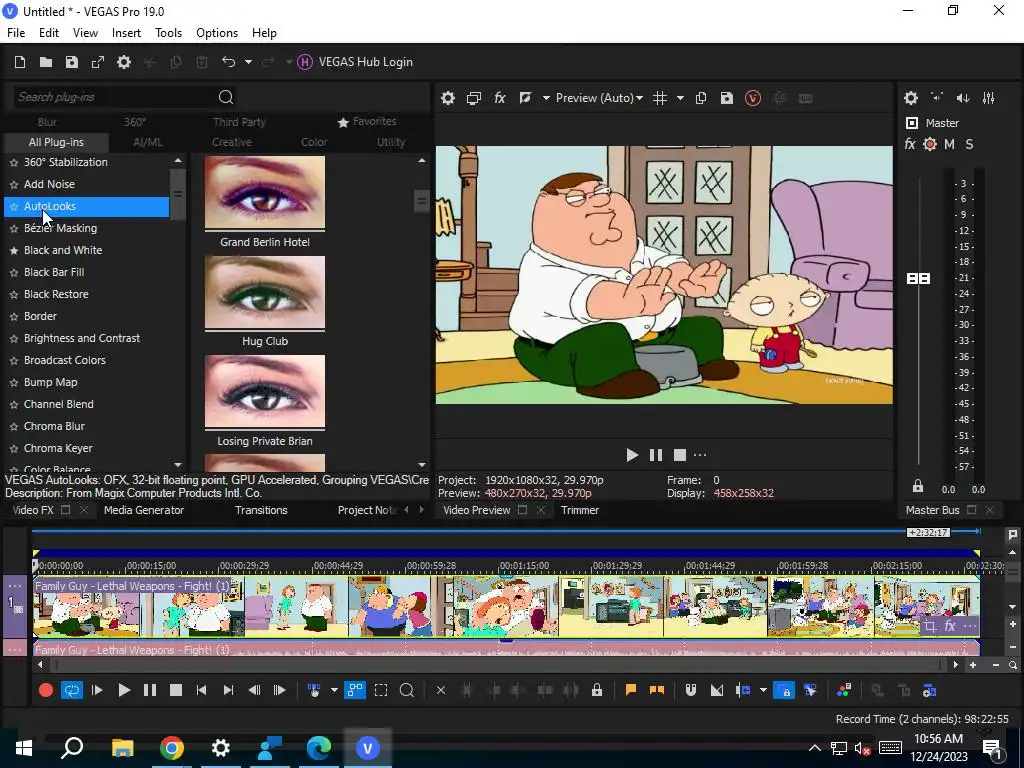
Task: Toggle Lock Event padlock icon
Action: [597, 690]
